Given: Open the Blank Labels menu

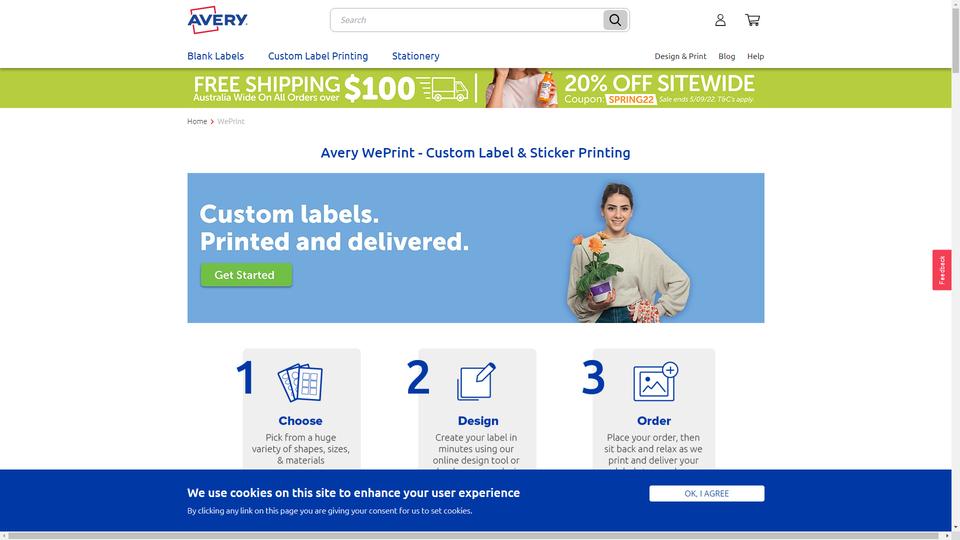Looking at the screenshot, I should coord(216,56).
